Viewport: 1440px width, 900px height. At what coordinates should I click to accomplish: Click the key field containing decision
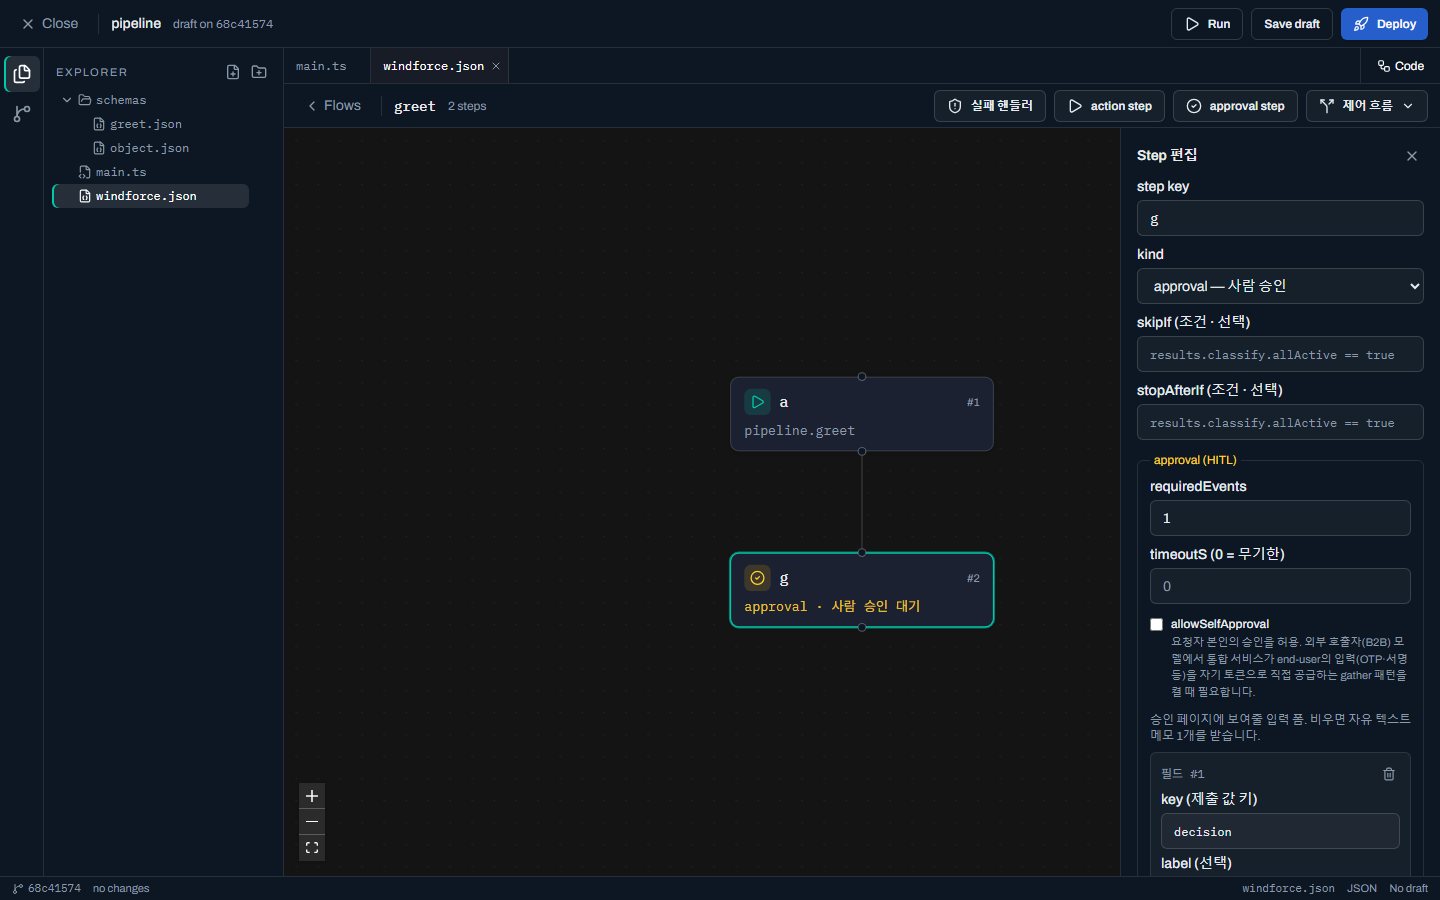pyautogui.click(x=1280, y=831)
